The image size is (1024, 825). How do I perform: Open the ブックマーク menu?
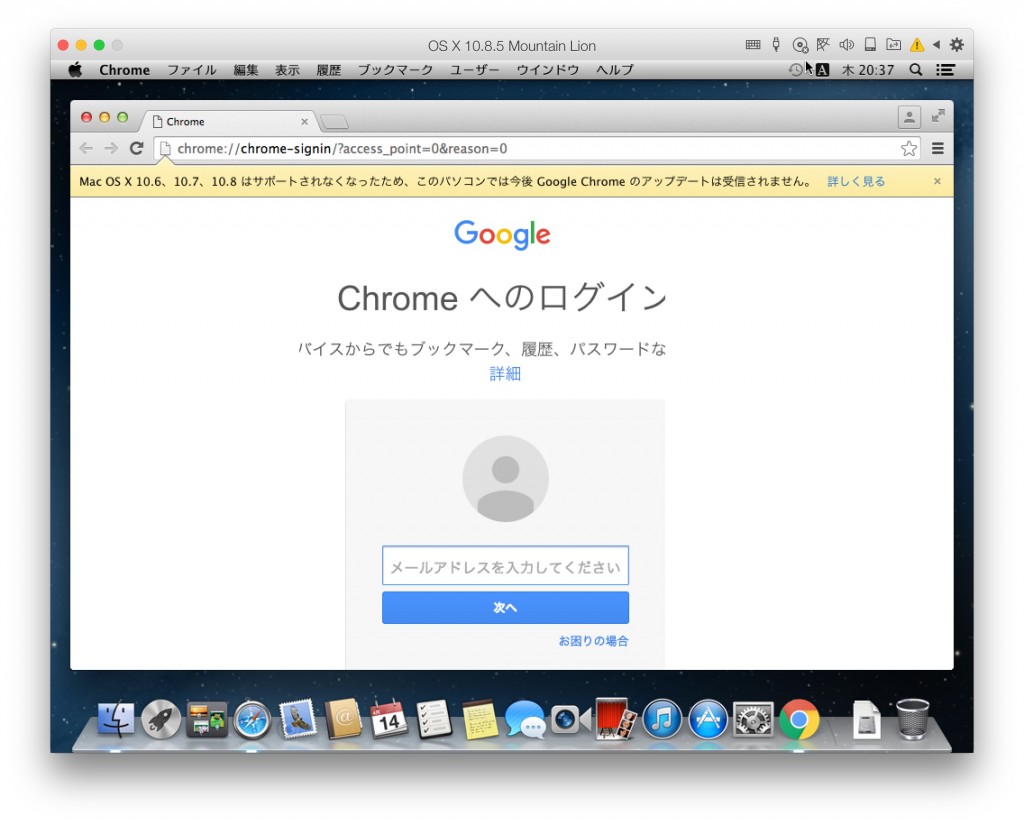(x=395, y=70)
